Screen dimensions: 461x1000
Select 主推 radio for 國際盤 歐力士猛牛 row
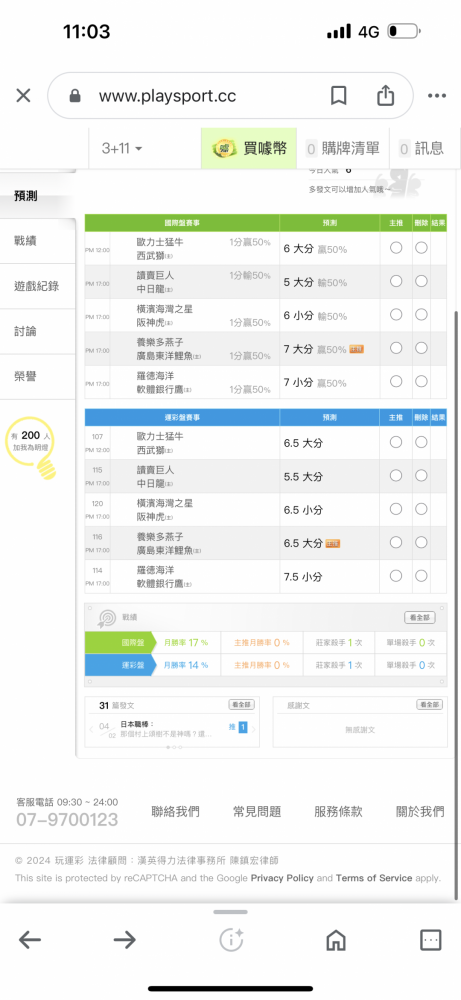(x=396, y=247)
